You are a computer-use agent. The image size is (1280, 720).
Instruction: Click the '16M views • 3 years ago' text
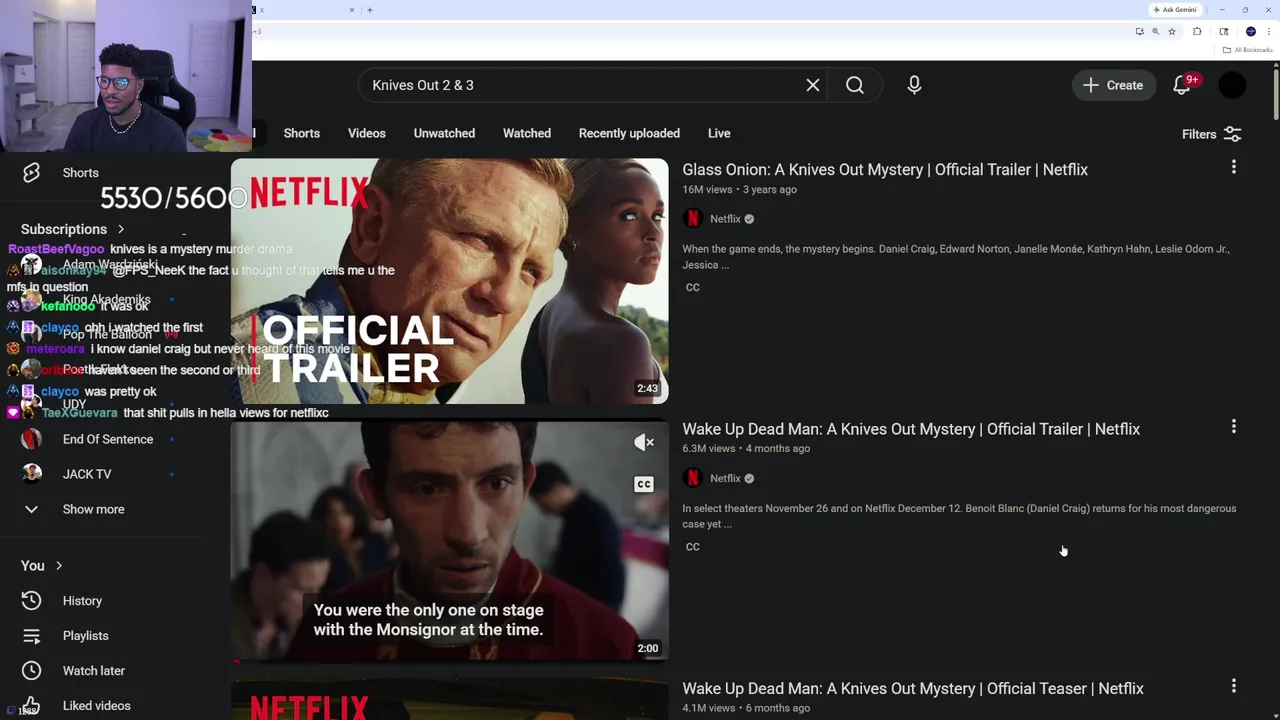(x=739, y=189)
